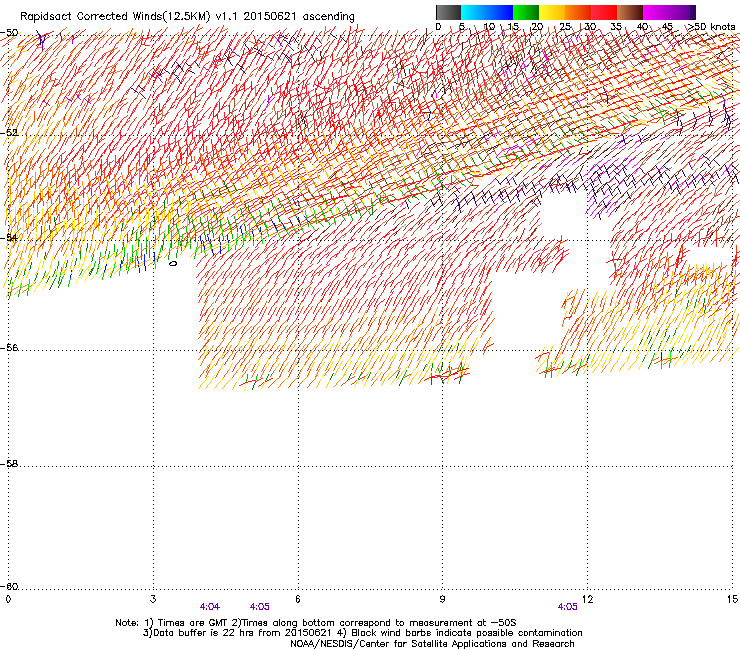This screenshot has width=740, height=650.
Task: Click the latitude label "-52"
Action: coord(9,133)
